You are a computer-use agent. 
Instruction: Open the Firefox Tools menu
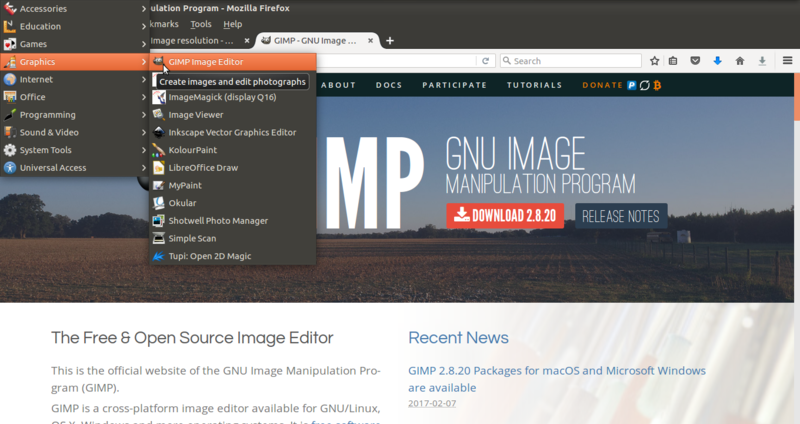(201, 24)
